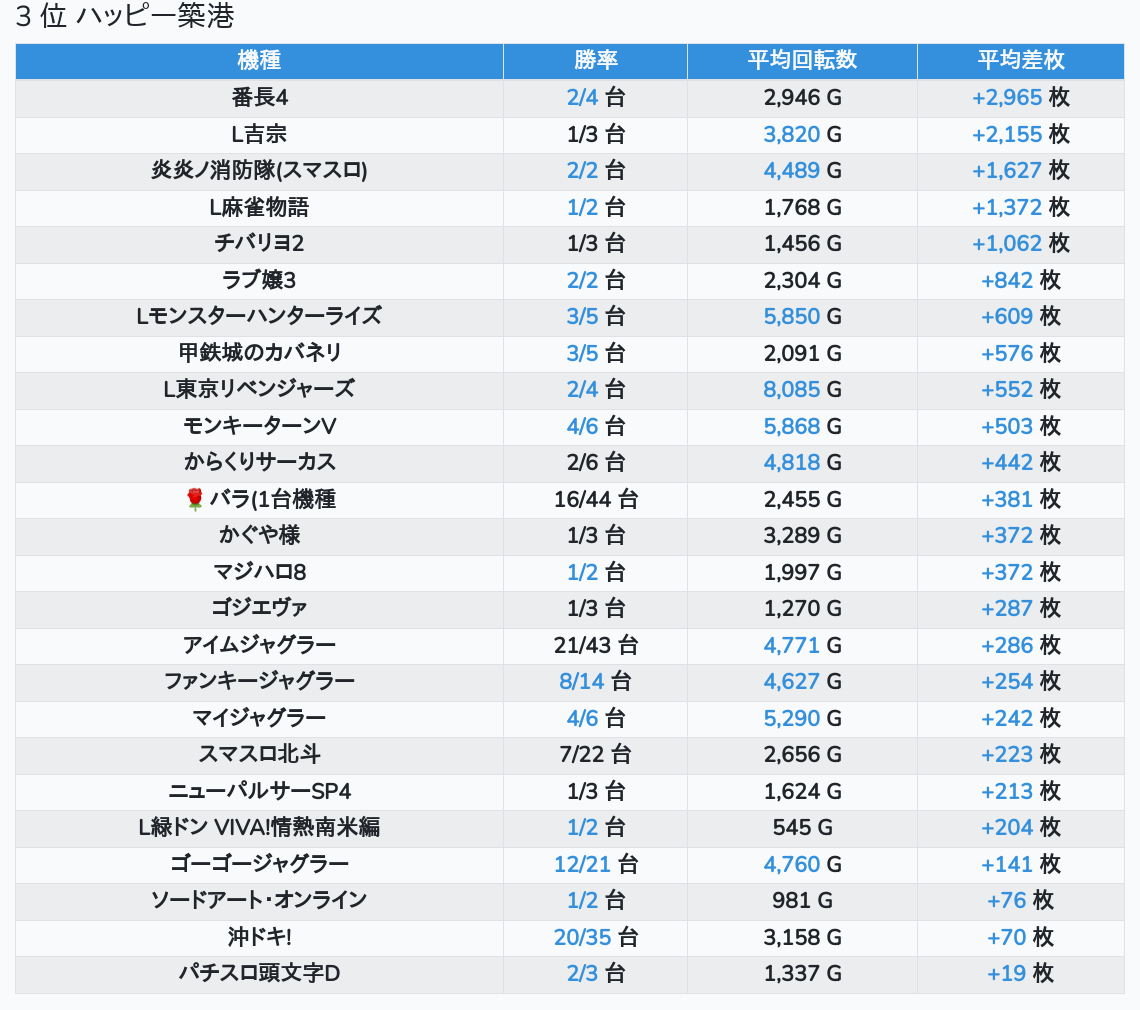Select the マイジャグラー machine name
1140x1010 pixels.
259,718
